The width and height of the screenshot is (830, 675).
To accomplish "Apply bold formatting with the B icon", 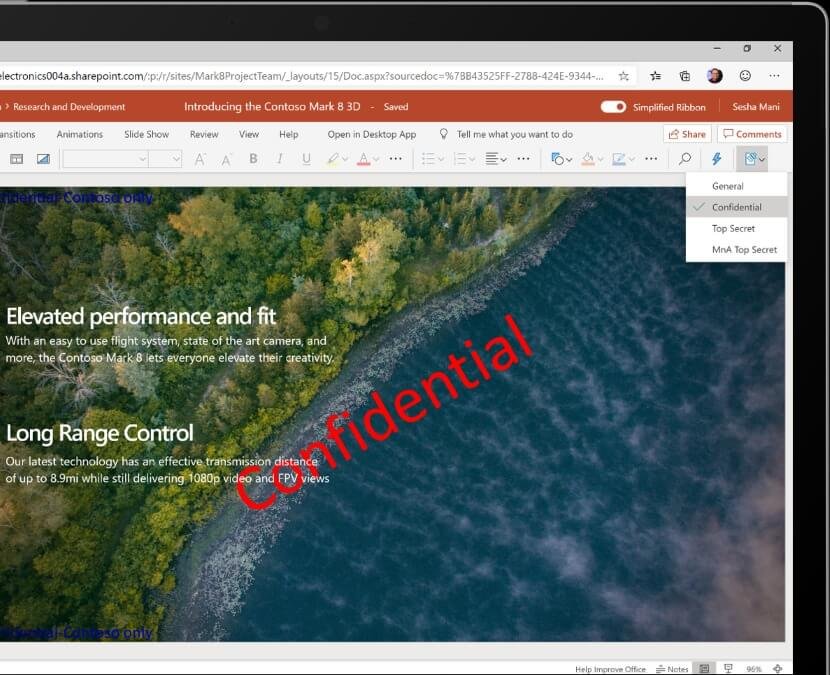I will tap(253, 159).
